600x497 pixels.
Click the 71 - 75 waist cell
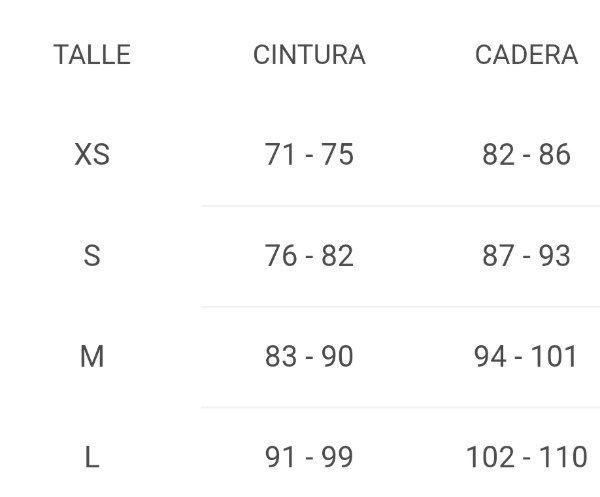[x=309, y=155]
